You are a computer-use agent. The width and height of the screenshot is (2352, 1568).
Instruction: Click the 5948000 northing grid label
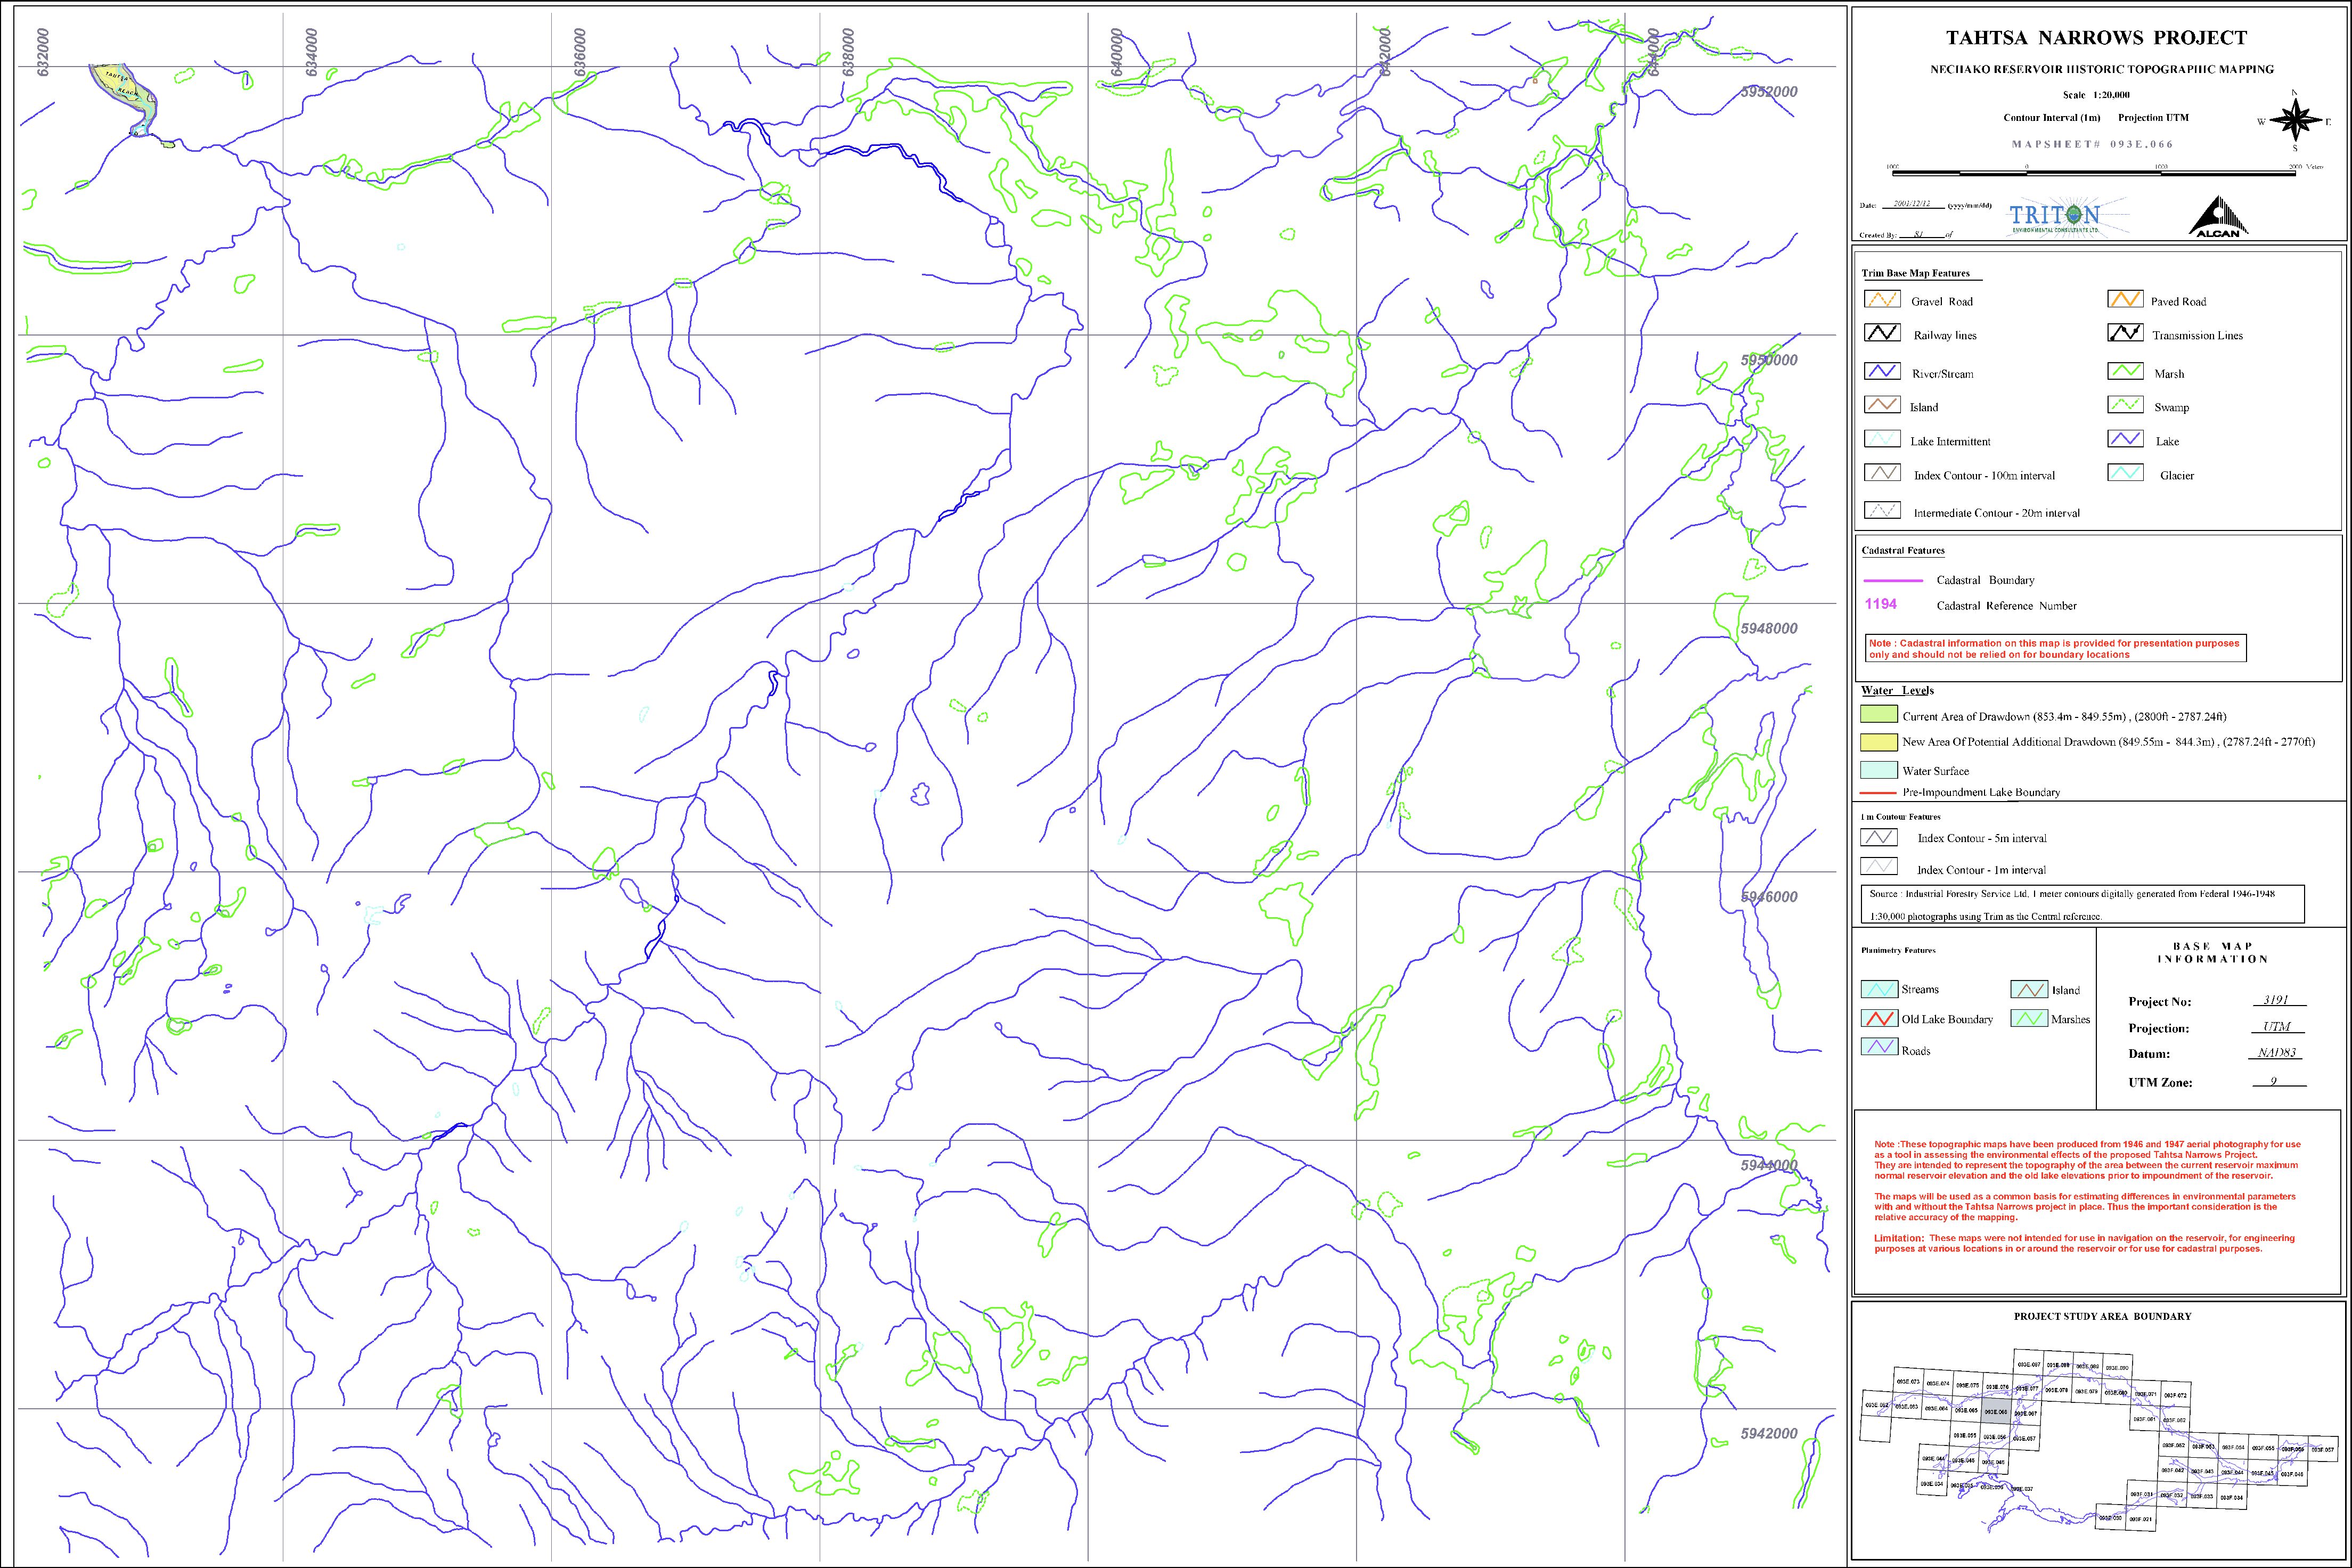tap(1768, 629)
